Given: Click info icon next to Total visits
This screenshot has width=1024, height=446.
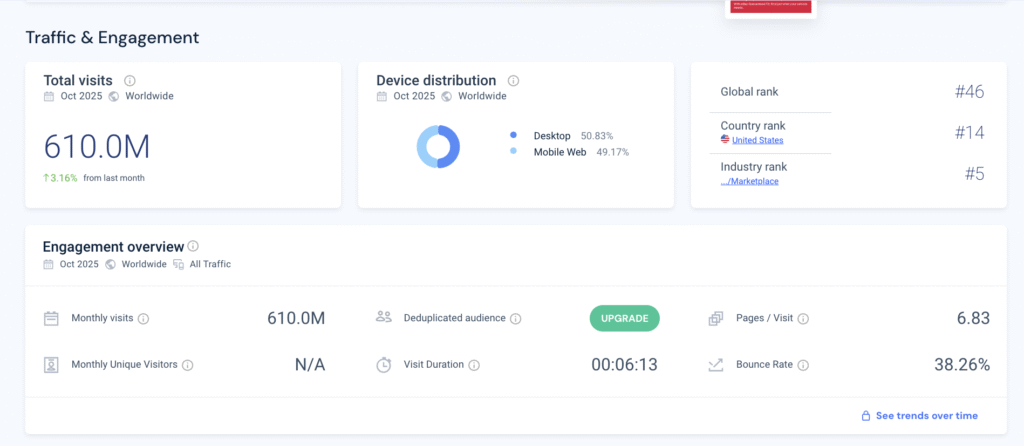Looking at the screenshot, I should pos(130,81).
